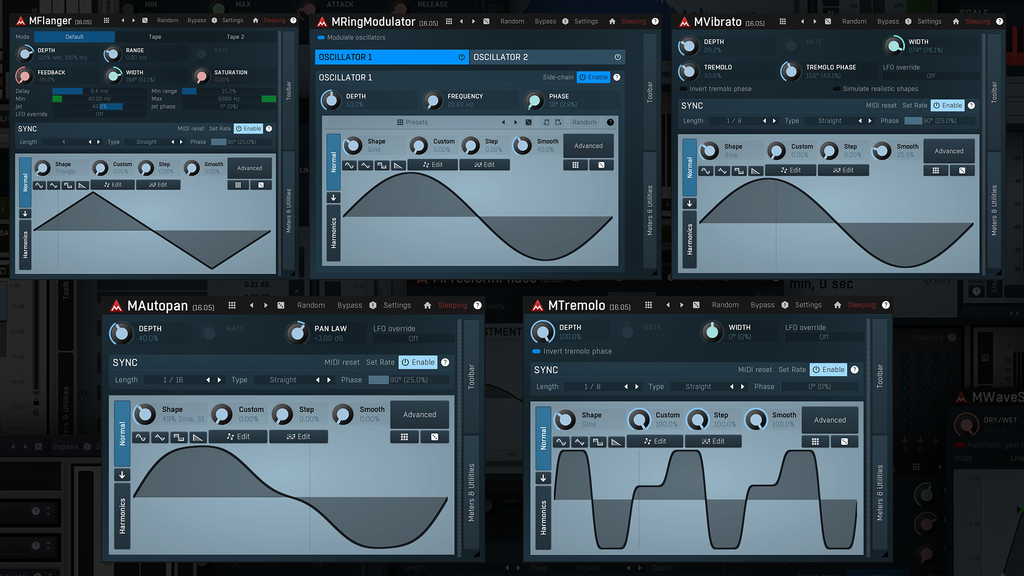The width and height of the screenshot is (1024, 576).
Task: Click the randomize dice icon beside MAutopan Advanced
Action: point(434,437)
